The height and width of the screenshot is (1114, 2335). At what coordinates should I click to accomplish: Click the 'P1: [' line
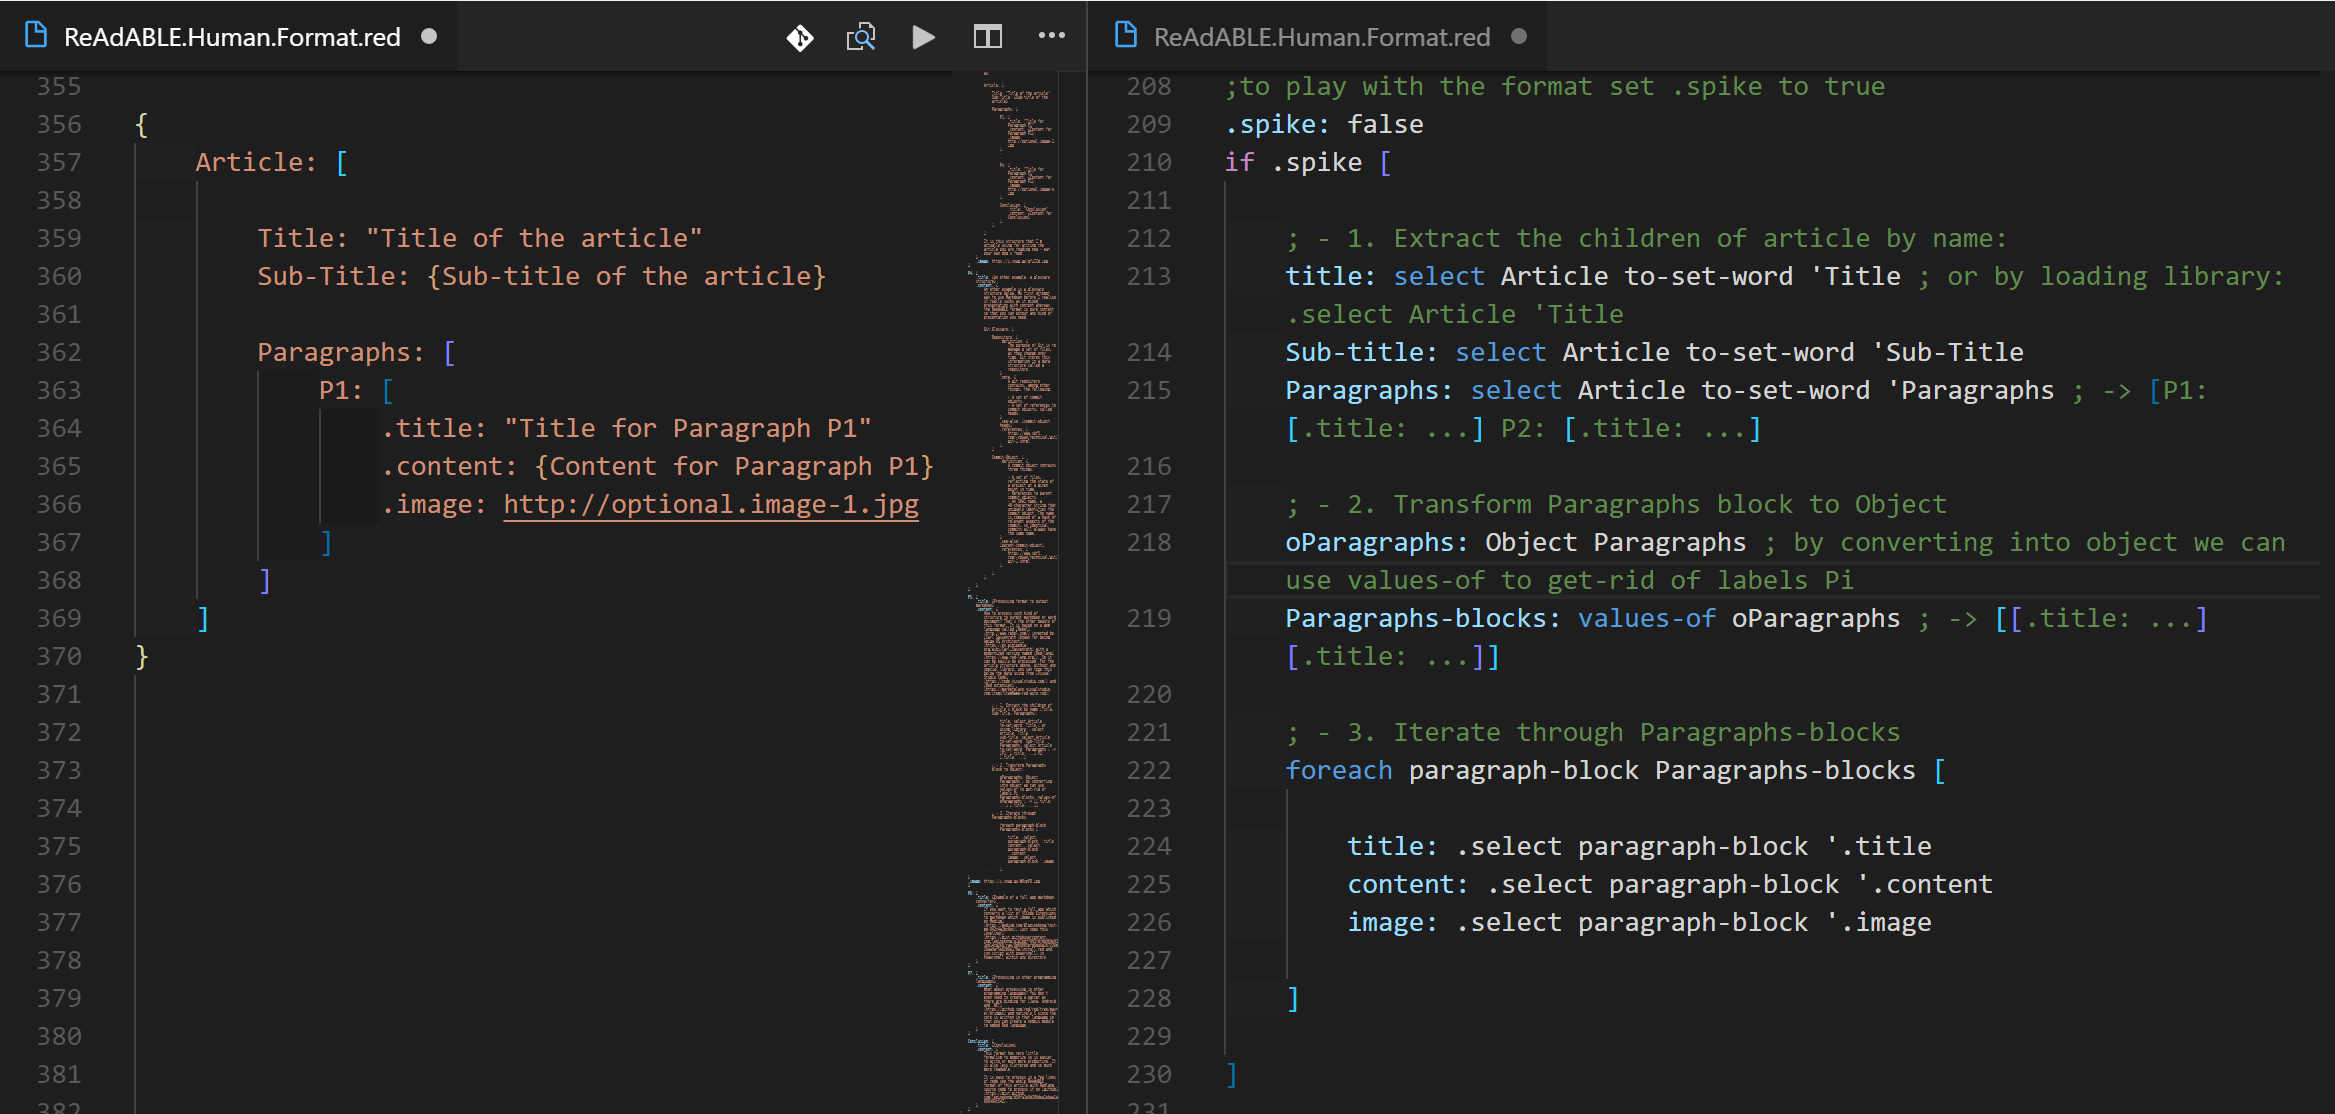click(357, 390)
